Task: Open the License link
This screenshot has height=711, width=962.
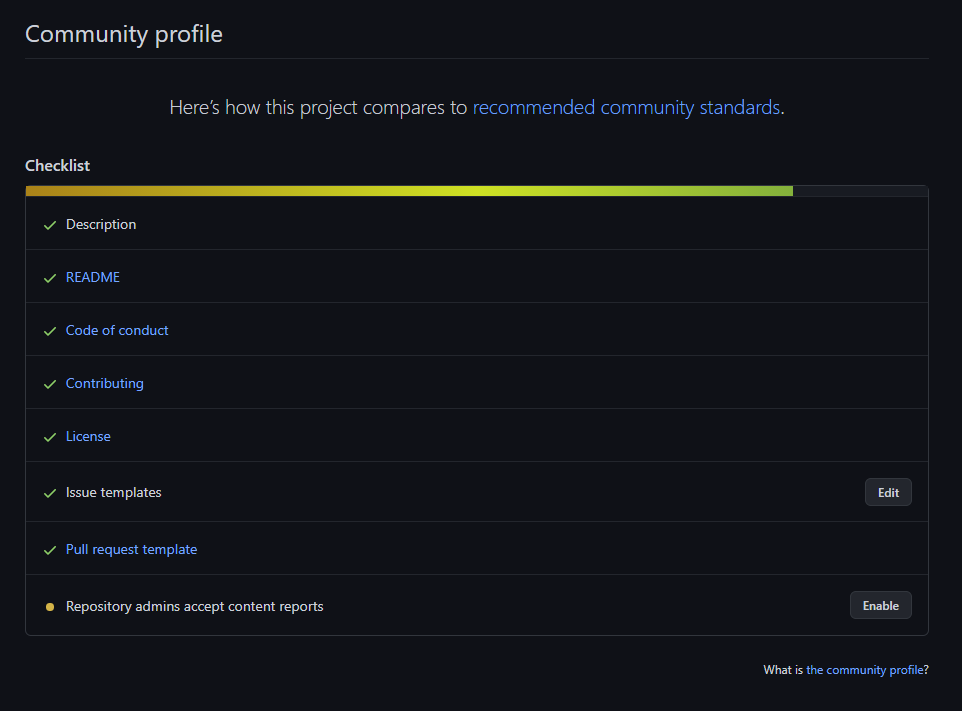Action: click(x=88, y=436)
